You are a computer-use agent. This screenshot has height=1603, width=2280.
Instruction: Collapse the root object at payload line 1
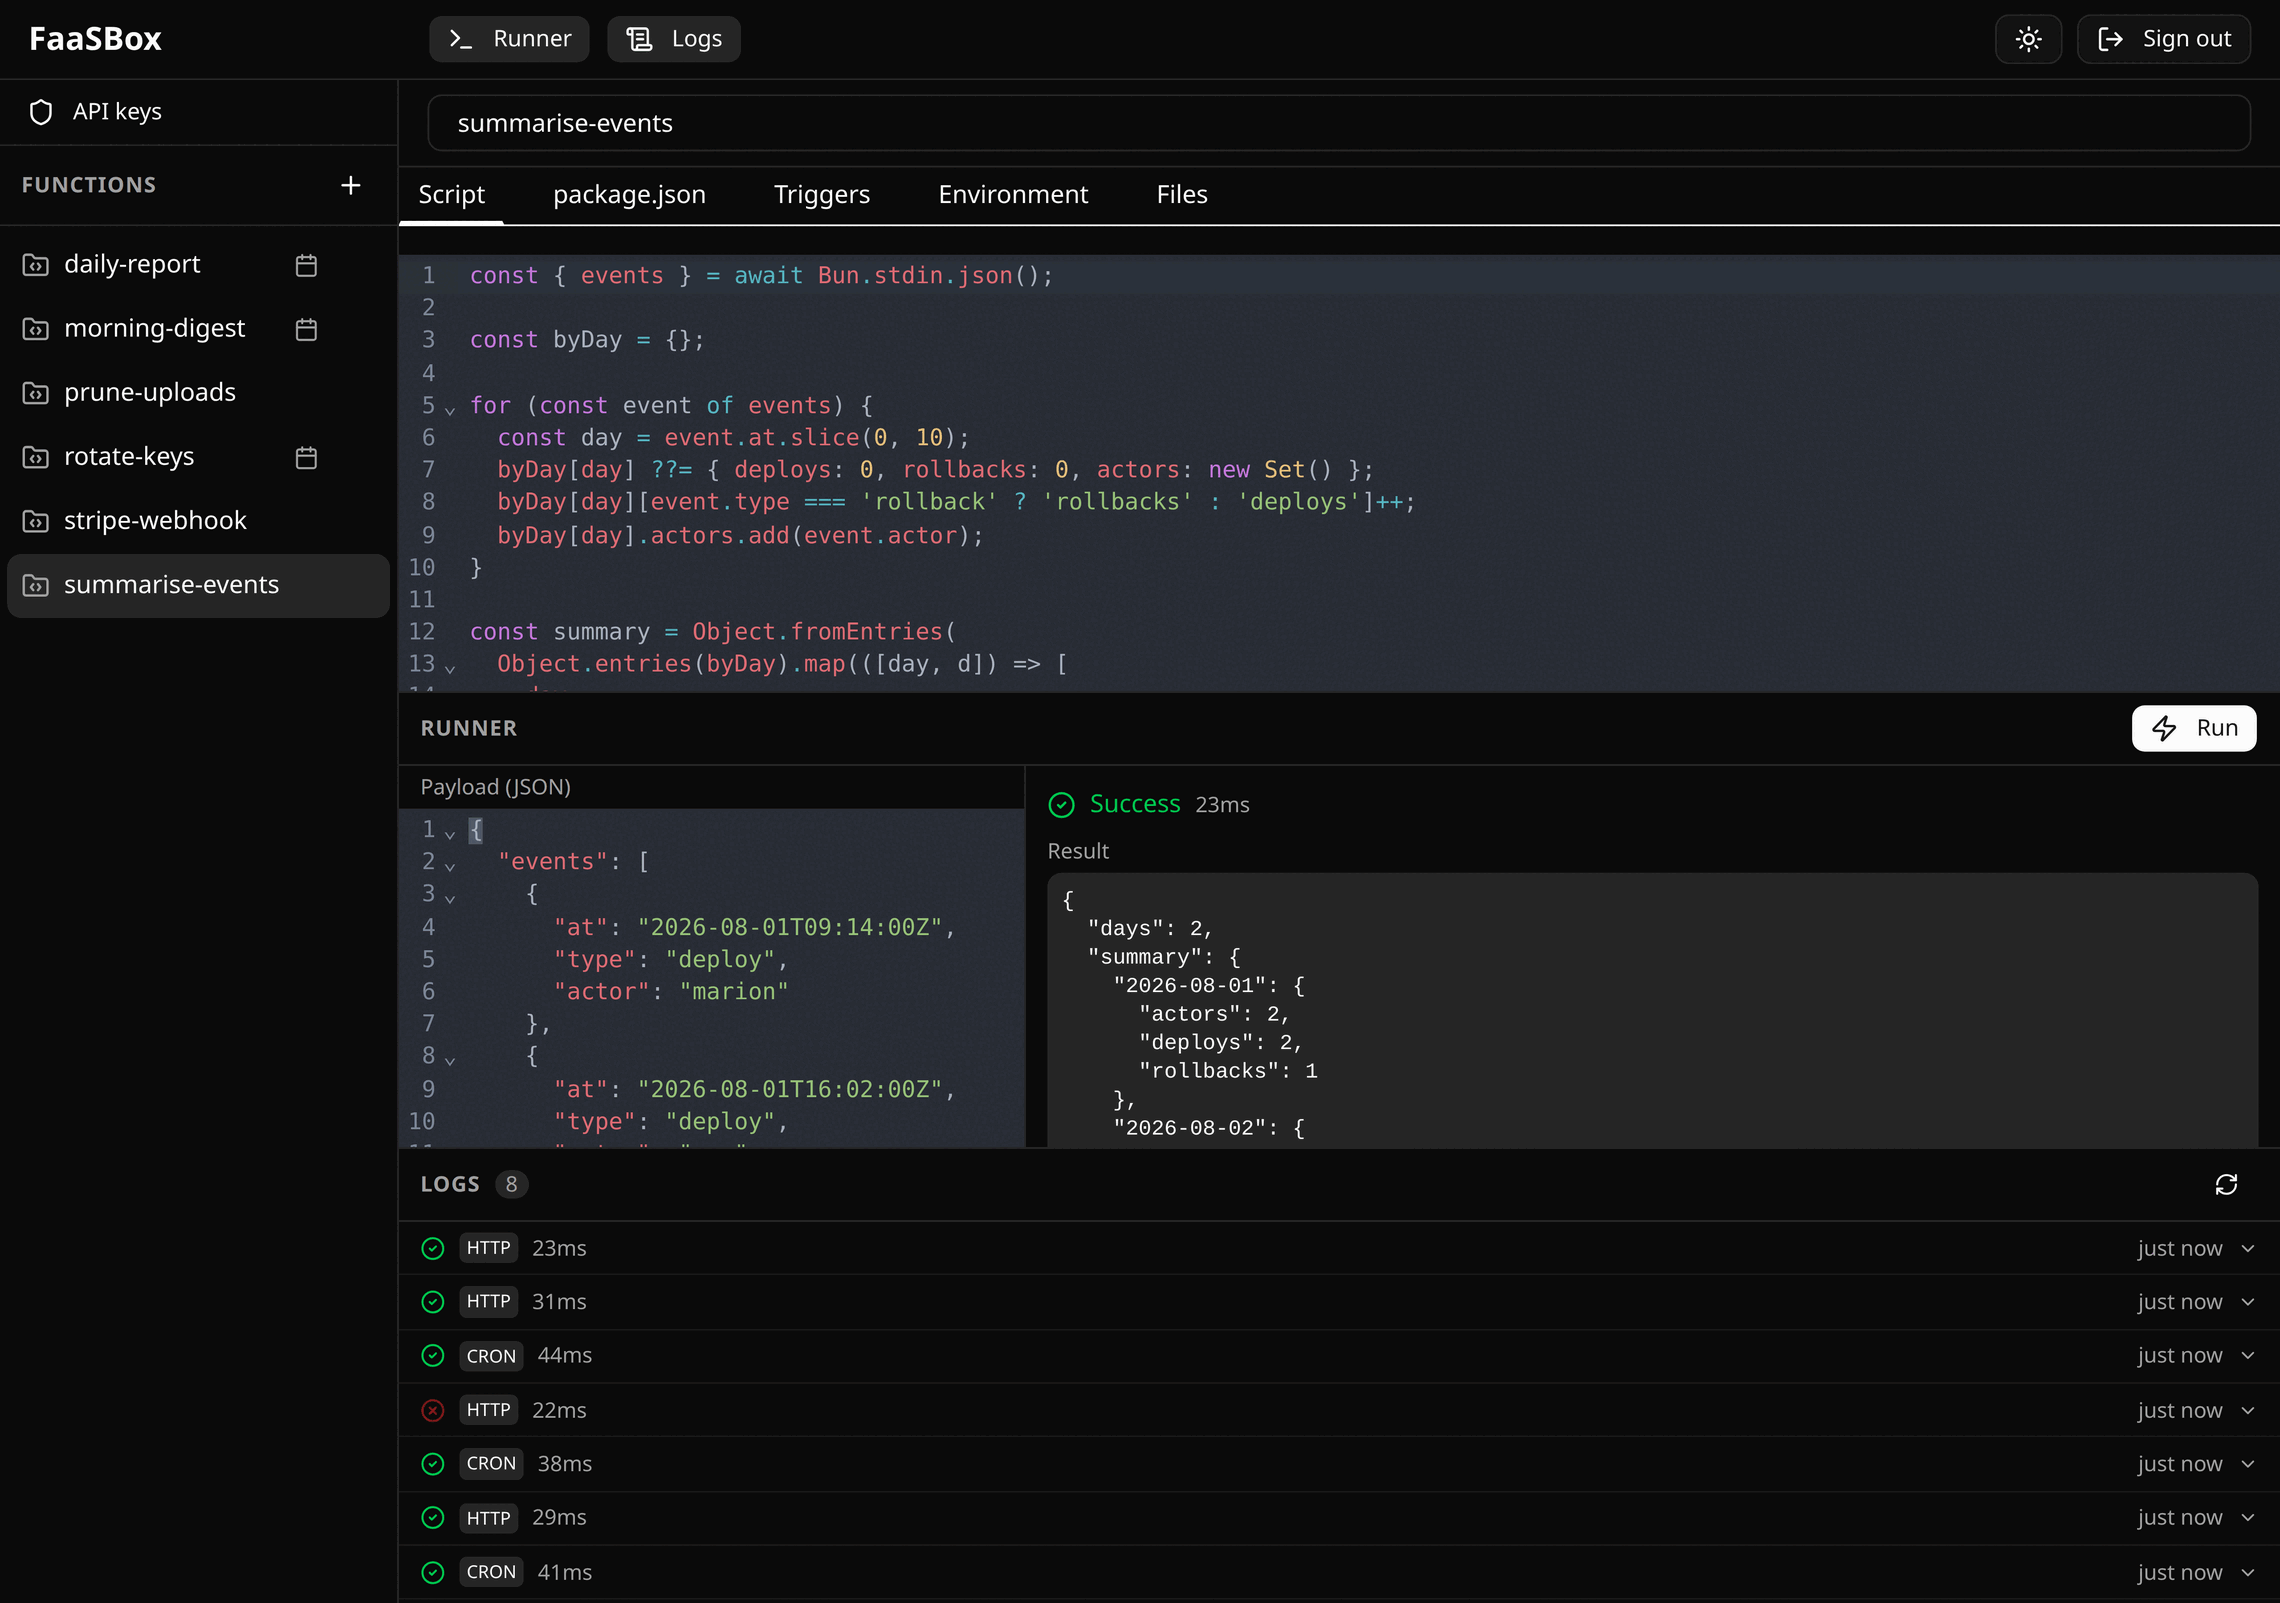pyautogui.click(x=450, y=833)
